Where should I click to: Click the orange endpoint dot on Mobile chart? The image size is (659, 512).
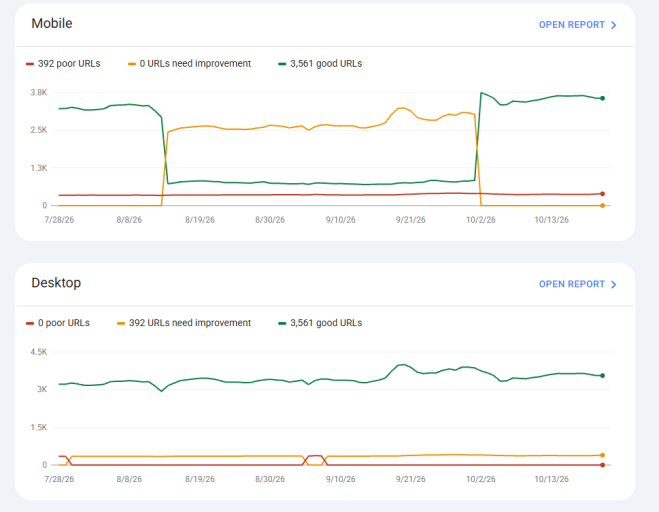[x=602, y=206]
